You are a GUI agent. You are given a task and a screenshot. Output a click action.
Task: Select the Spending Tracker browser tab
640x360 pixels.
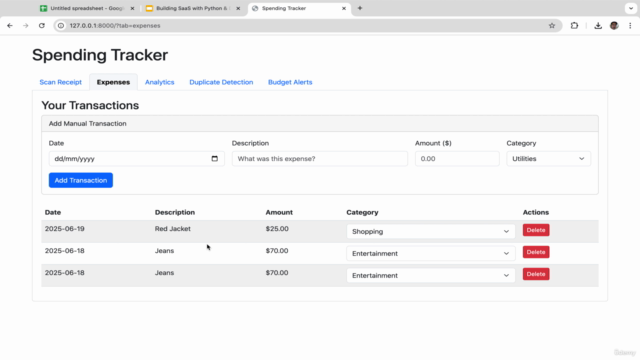tap(299, 8)
